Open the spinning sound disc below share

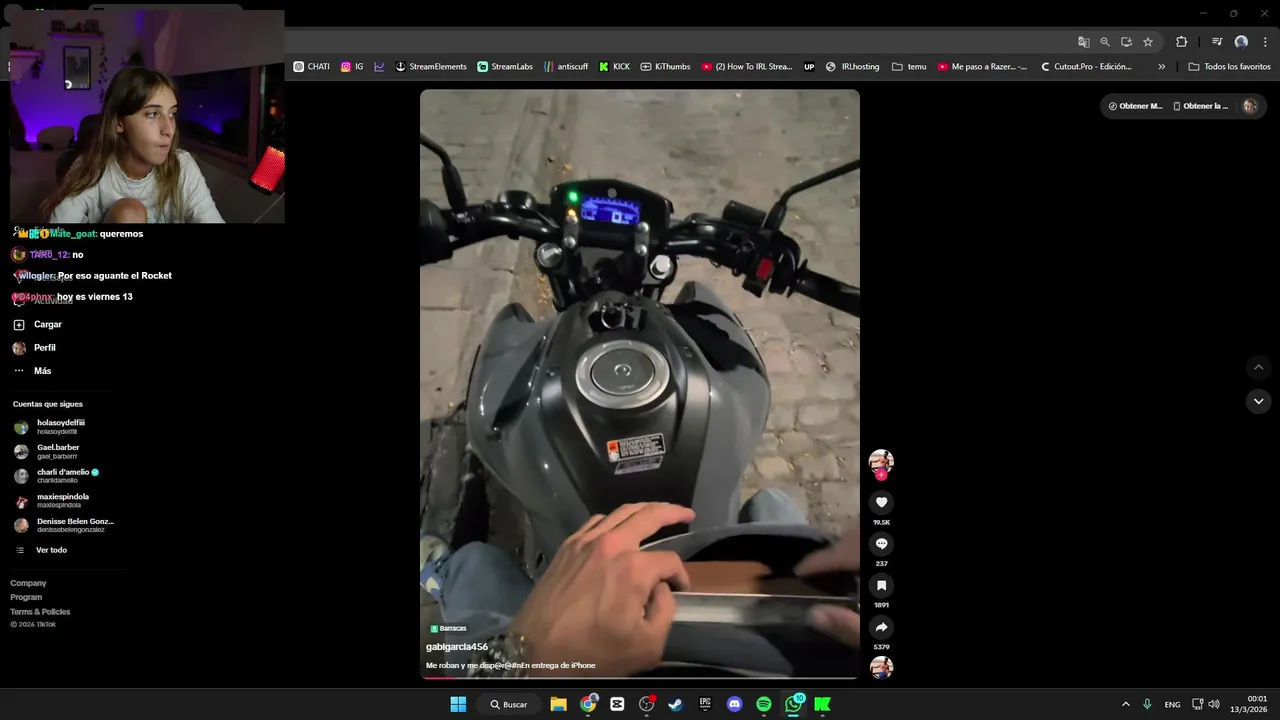pyautogui.click(x=881, y=667)
